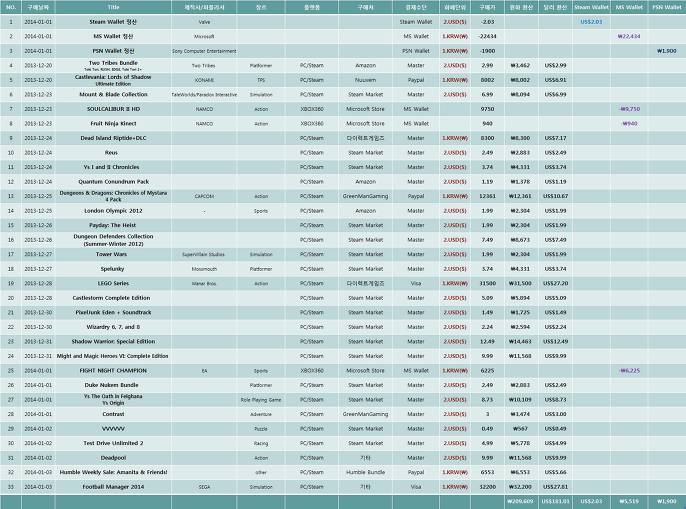Select 'FIGHT NIGHT CHAMPION' cell
Screen dimensions: 686x509
click(113, 370)
